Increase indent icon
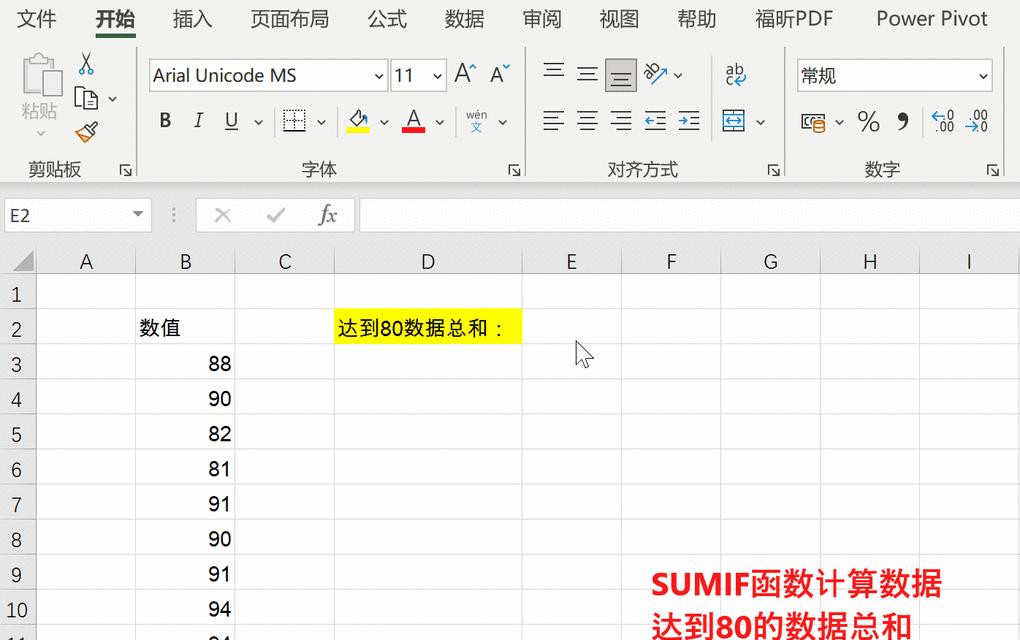Screen dimensions: 1020x640 (x=689, y=121)
